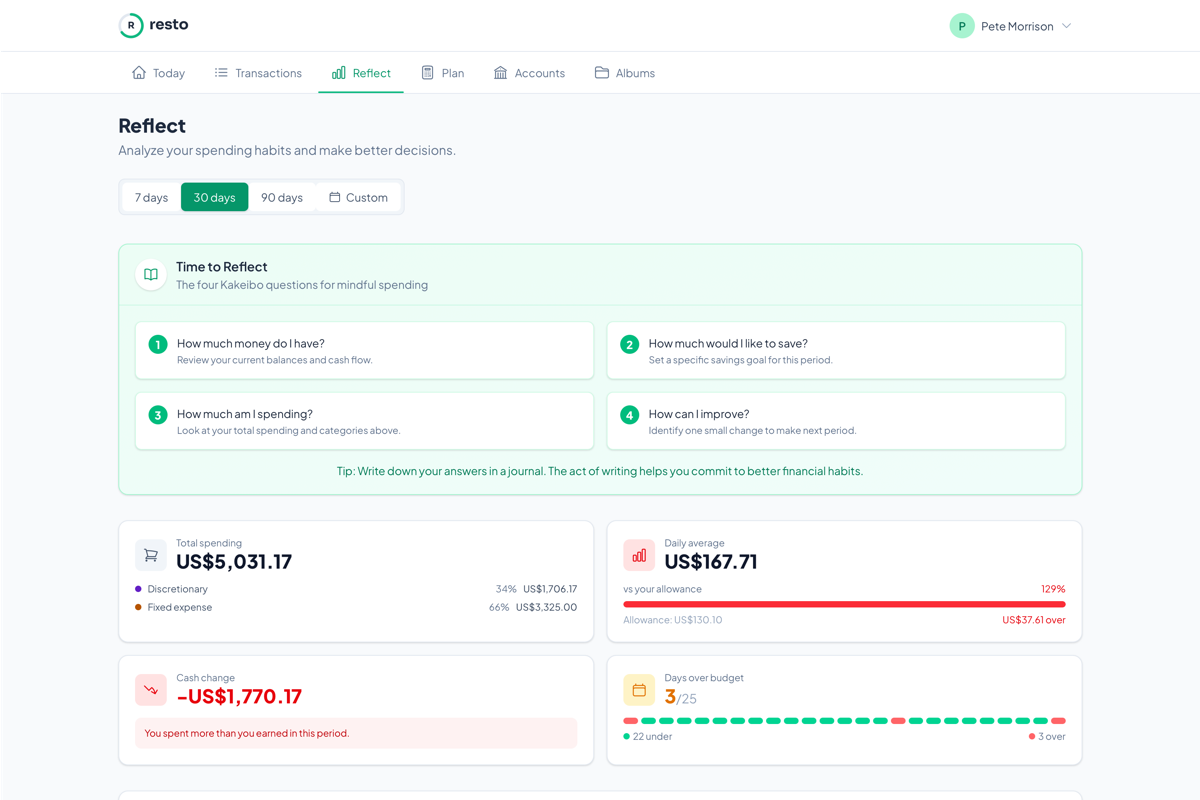Screen dimensions: 1200x800
Task: Click the green number 1 badge
Action: (x=158, y=344)
